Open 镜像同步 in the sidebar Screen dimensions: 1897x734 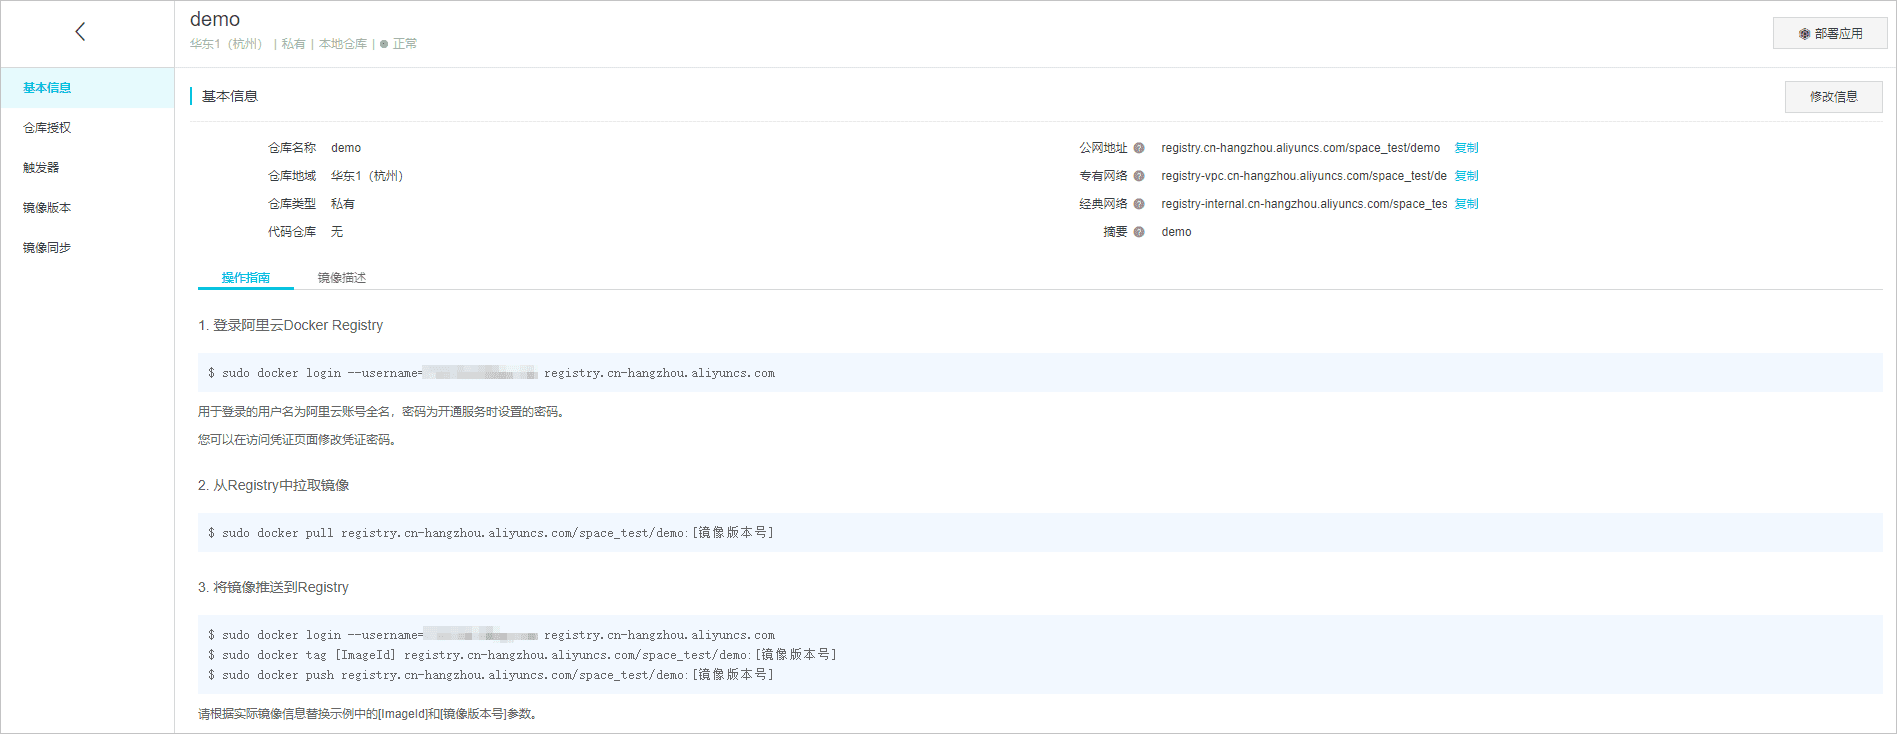pos(88,248)
